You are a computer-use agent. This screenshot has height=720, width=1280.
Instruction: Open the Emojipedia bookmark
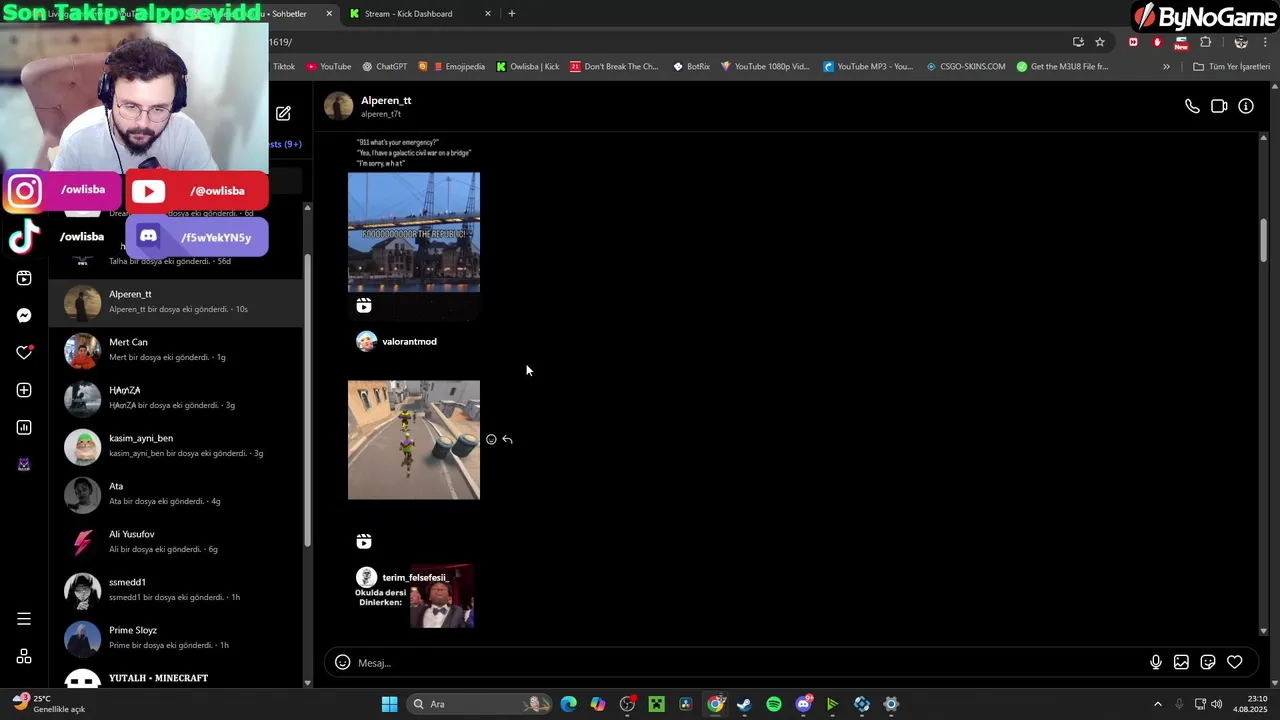[x=458, y=67]
